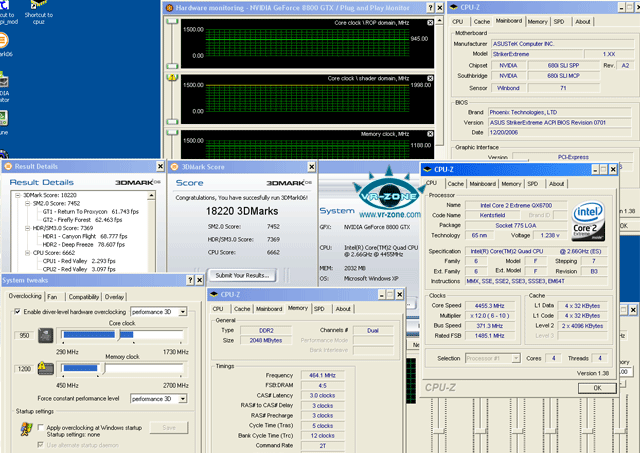Screen dimensions: 640x453
Task: Enable driver-level hardware overclocking checkbox
Action: coord(18,311)
